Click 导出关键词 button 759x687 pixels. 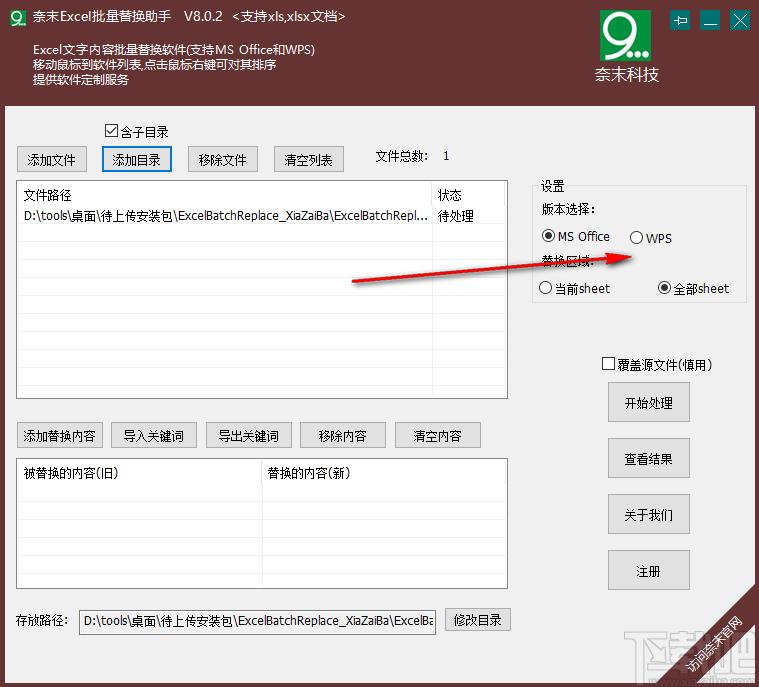(x=249, y=435)
